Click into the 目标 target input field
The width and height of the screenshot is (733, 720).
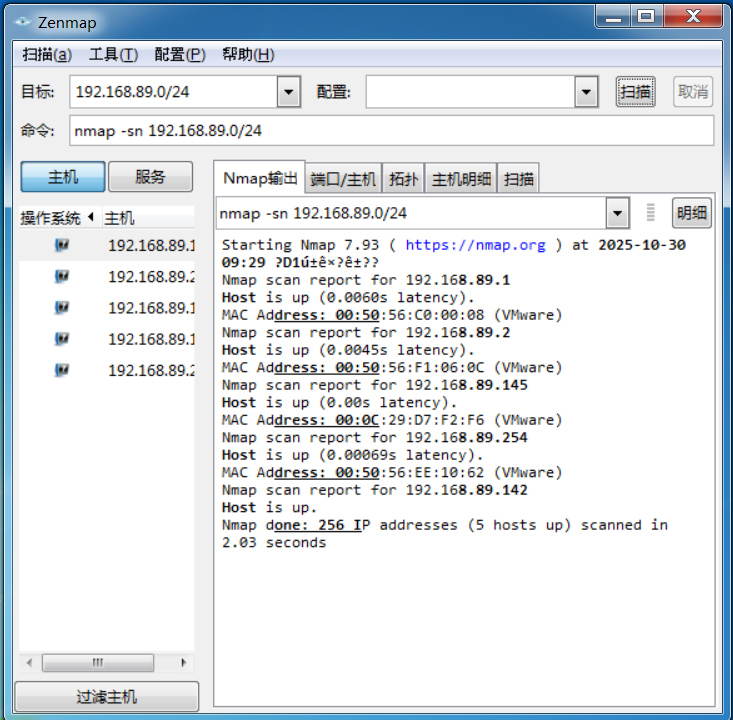pyautogui.click(x=173, y=92)
